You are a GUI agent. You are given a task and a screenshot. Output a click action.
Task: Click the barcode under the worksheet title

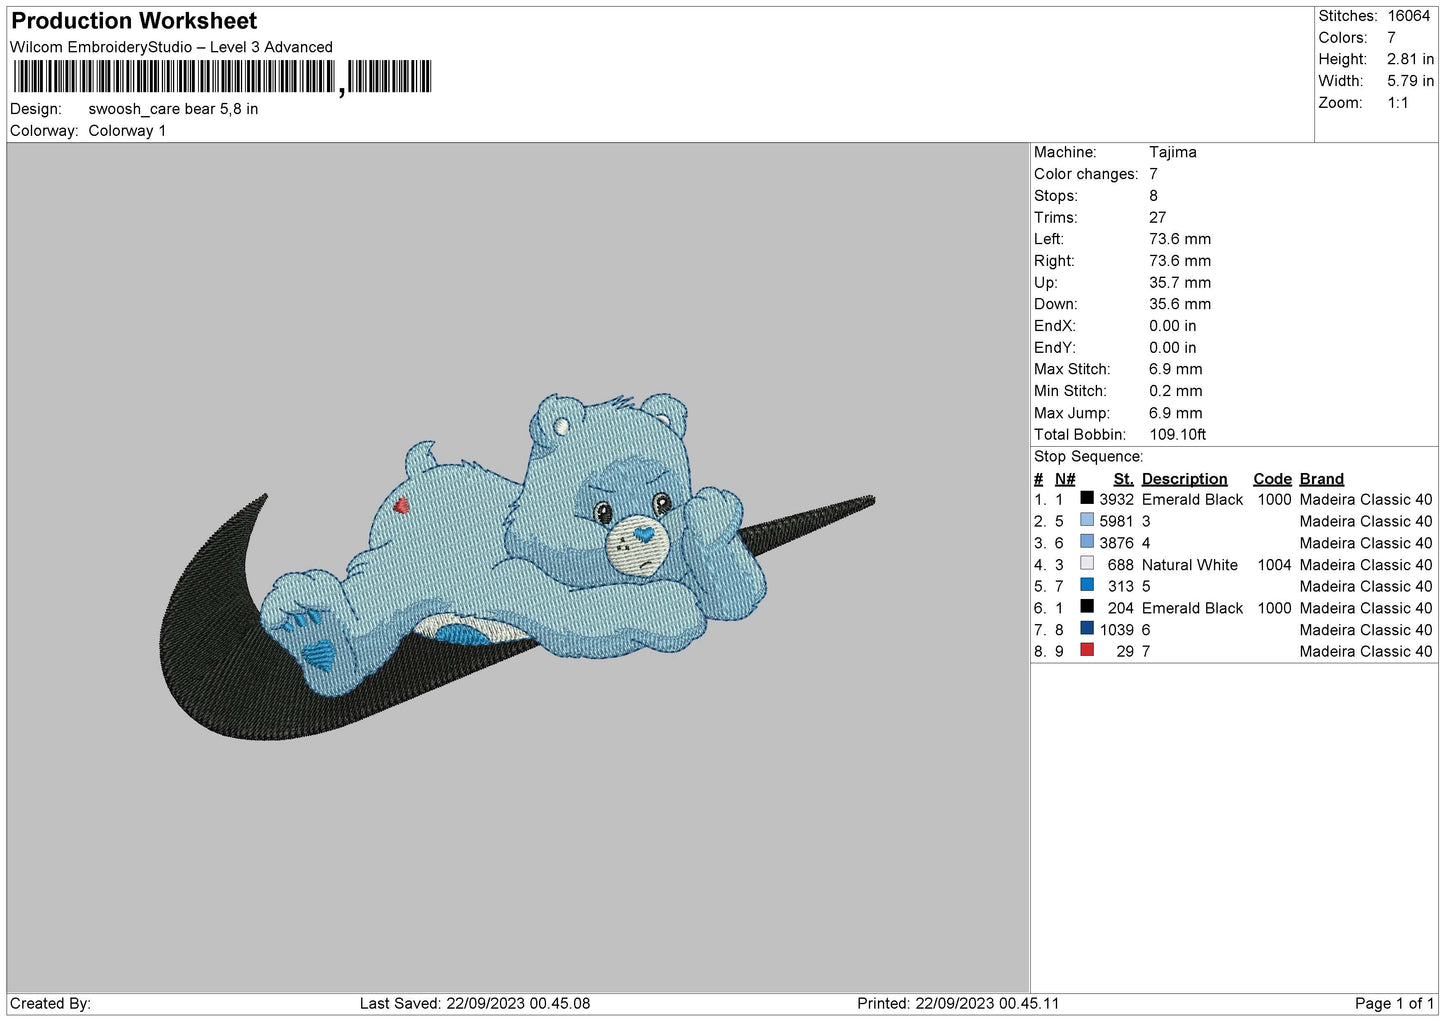tap(222, 77)
